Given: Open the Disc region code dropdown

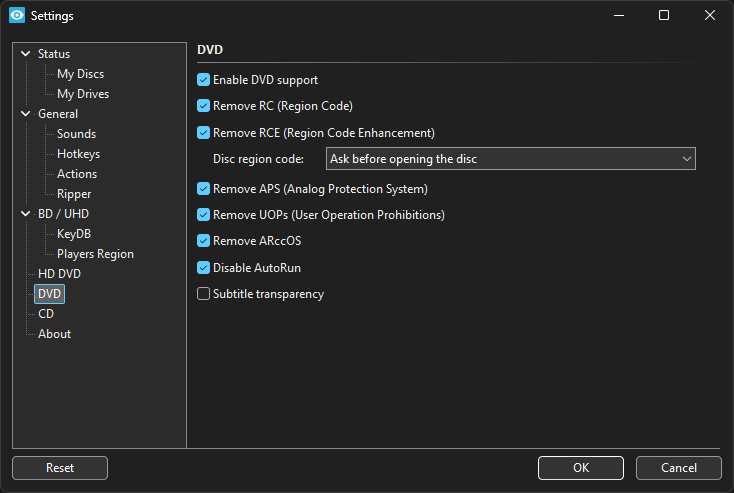Looking at the screenshot, I should 510,159.
